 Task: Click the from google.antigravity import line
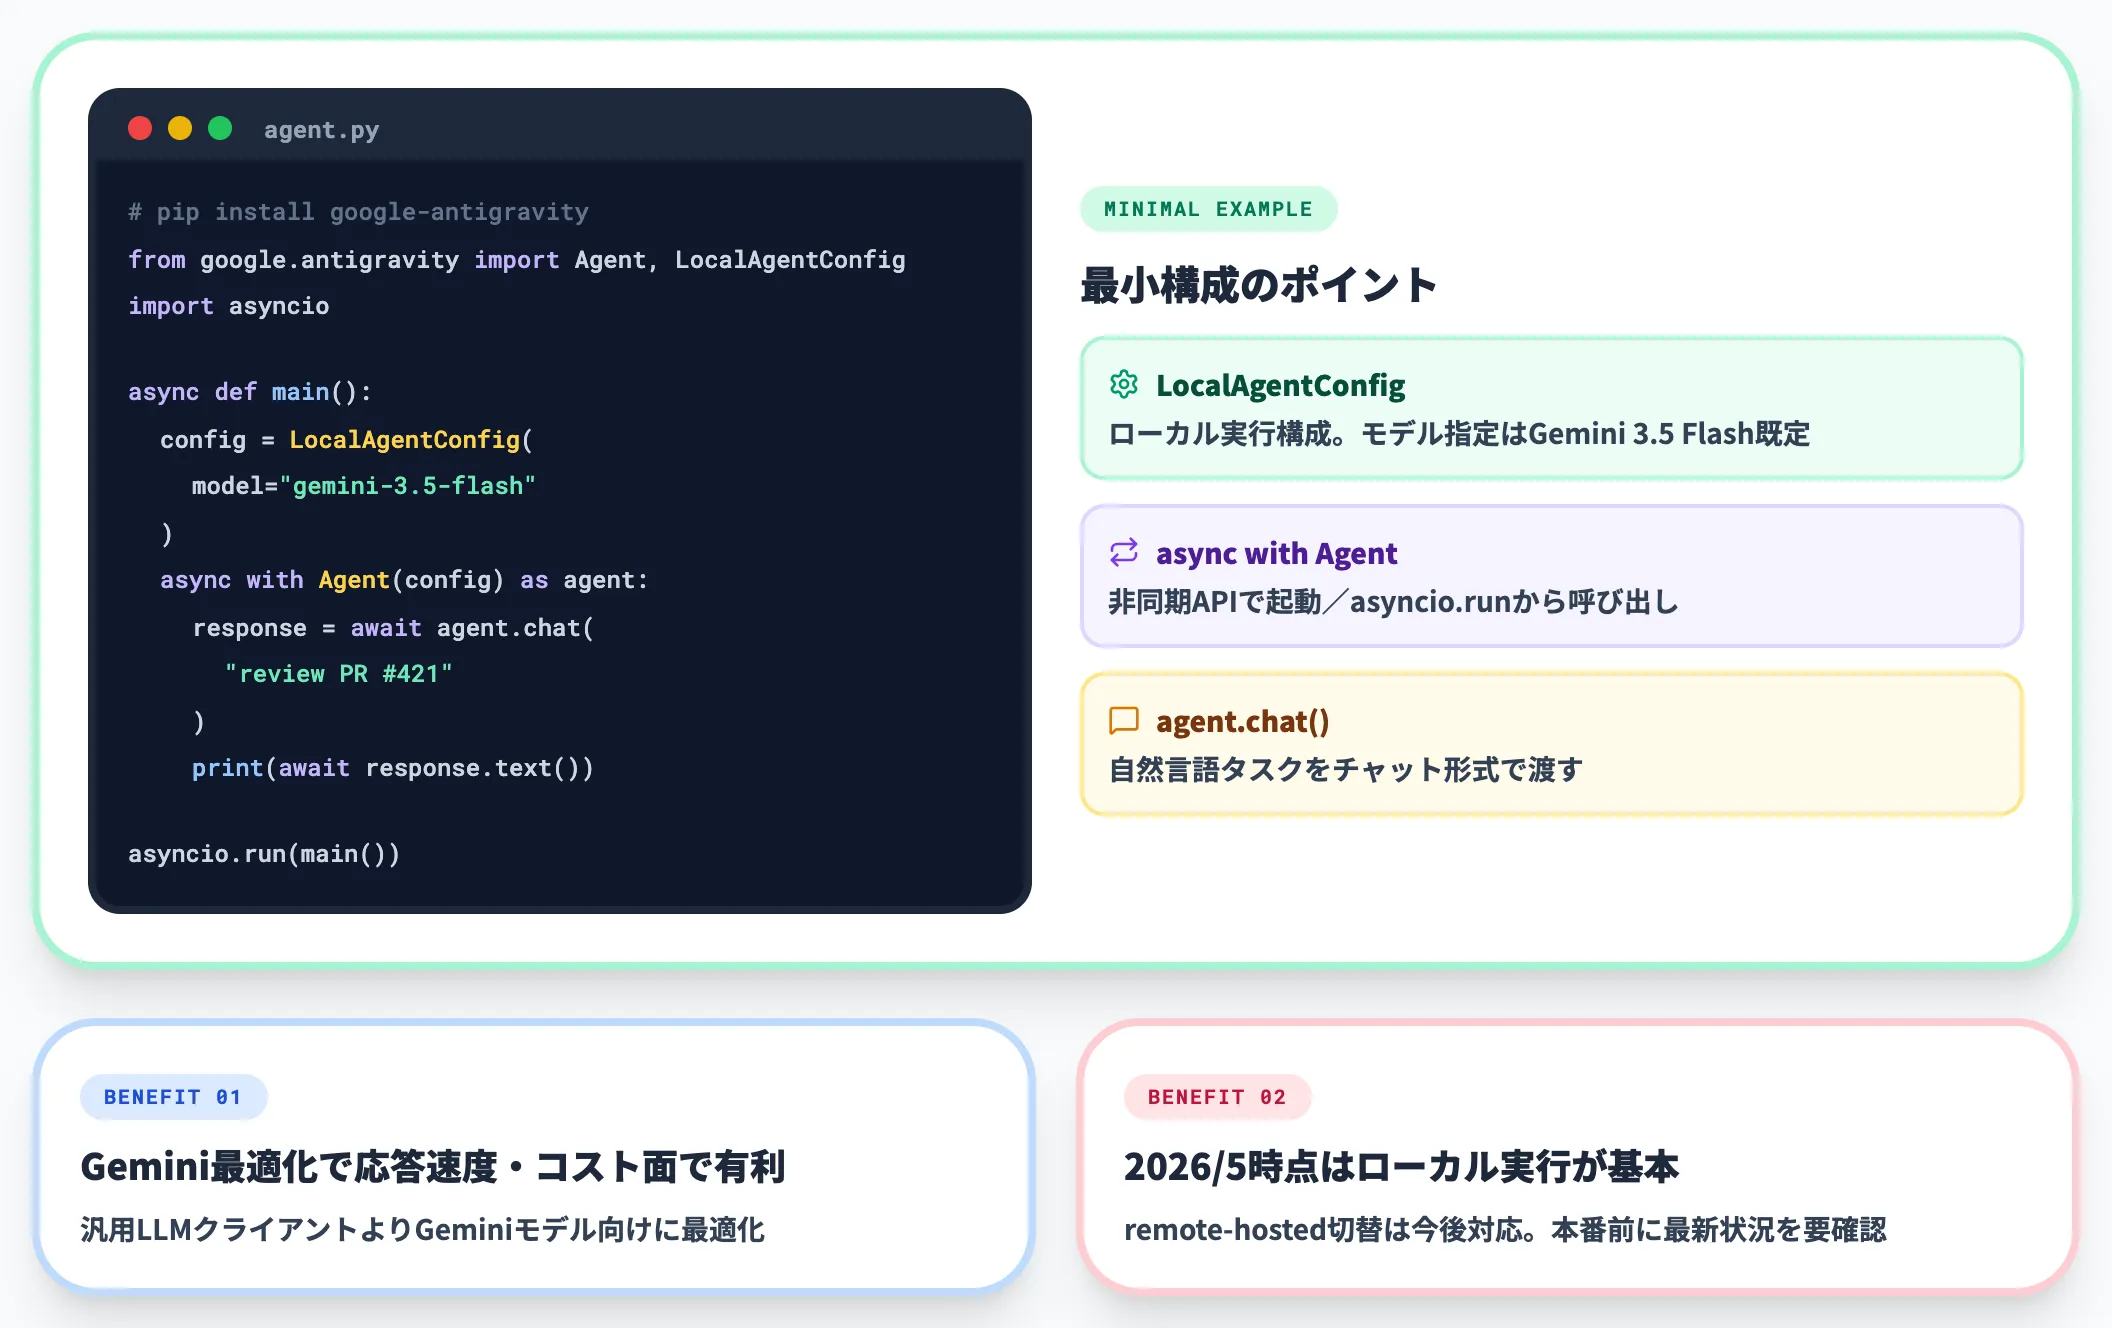pyautogui.click(x=516, y=260)
